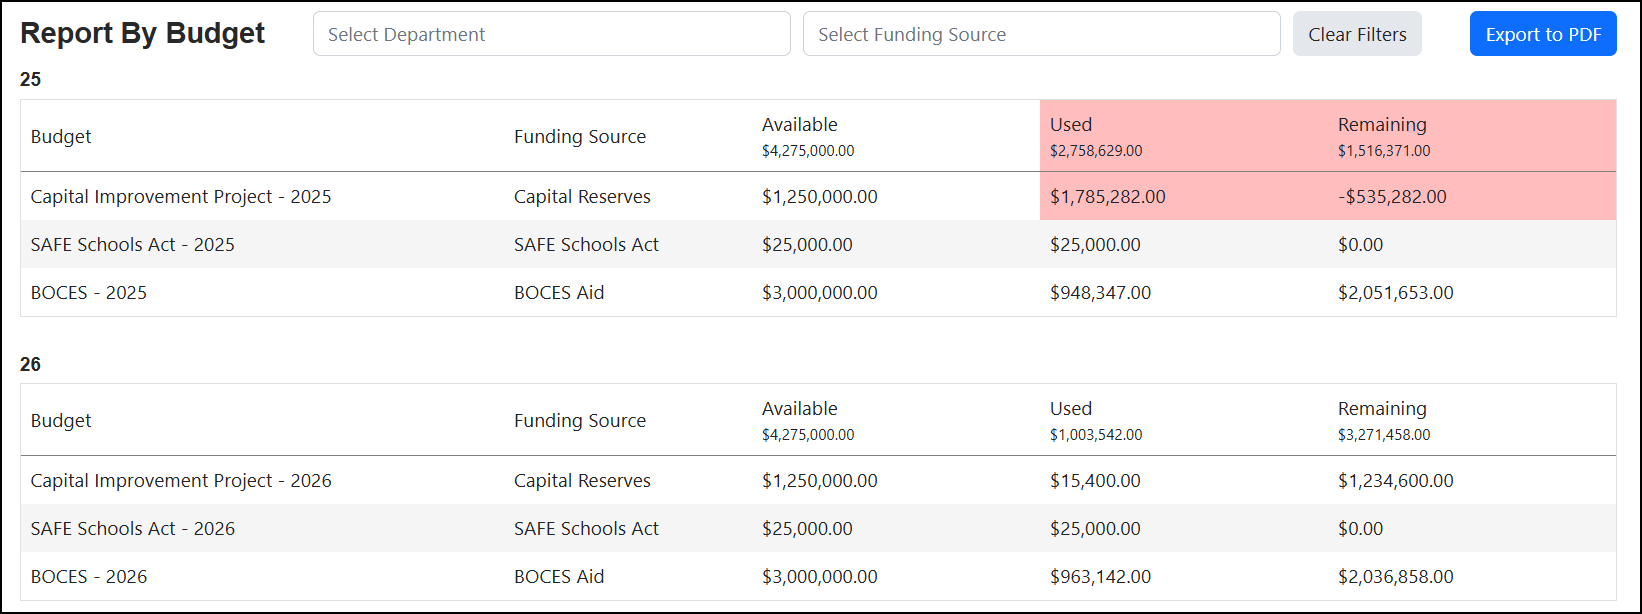
Task: Click Used header in 26 table
Action: [1071, 409]
